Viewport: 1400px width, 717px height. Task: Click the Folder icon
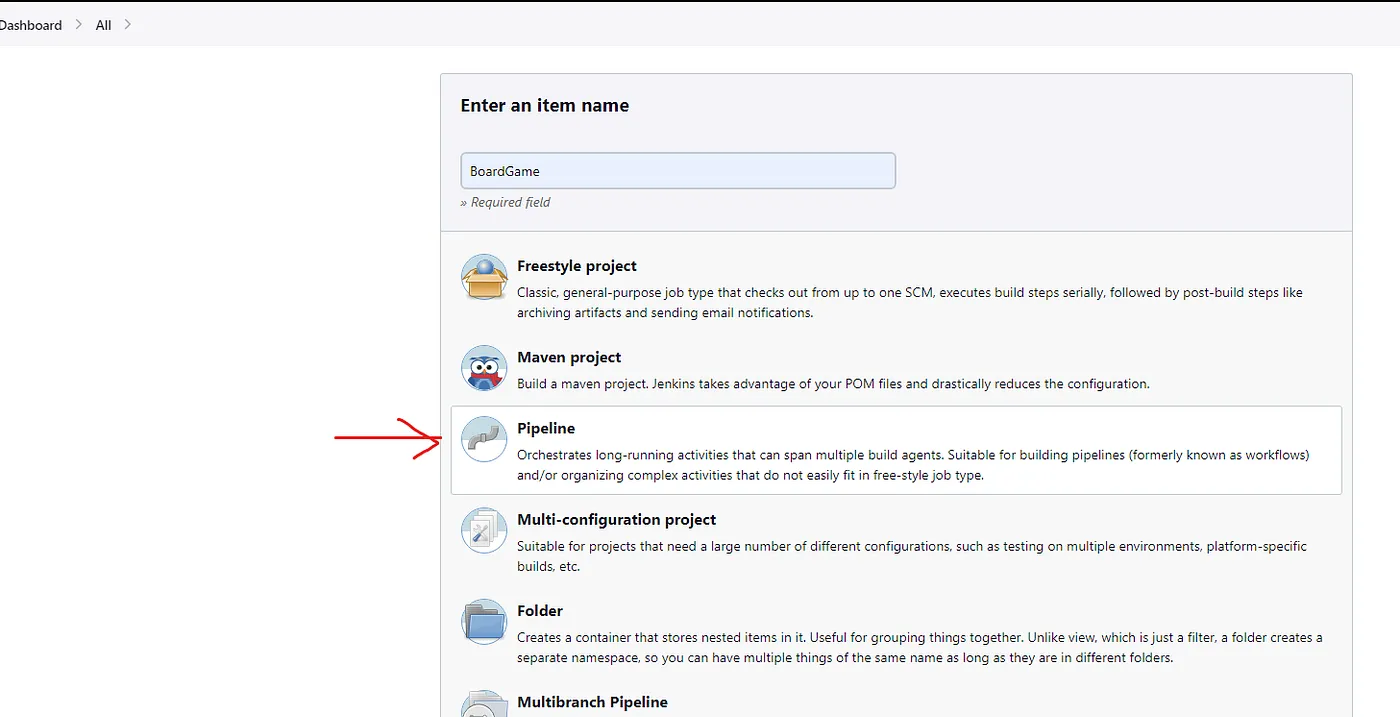(x=484, y=621)
